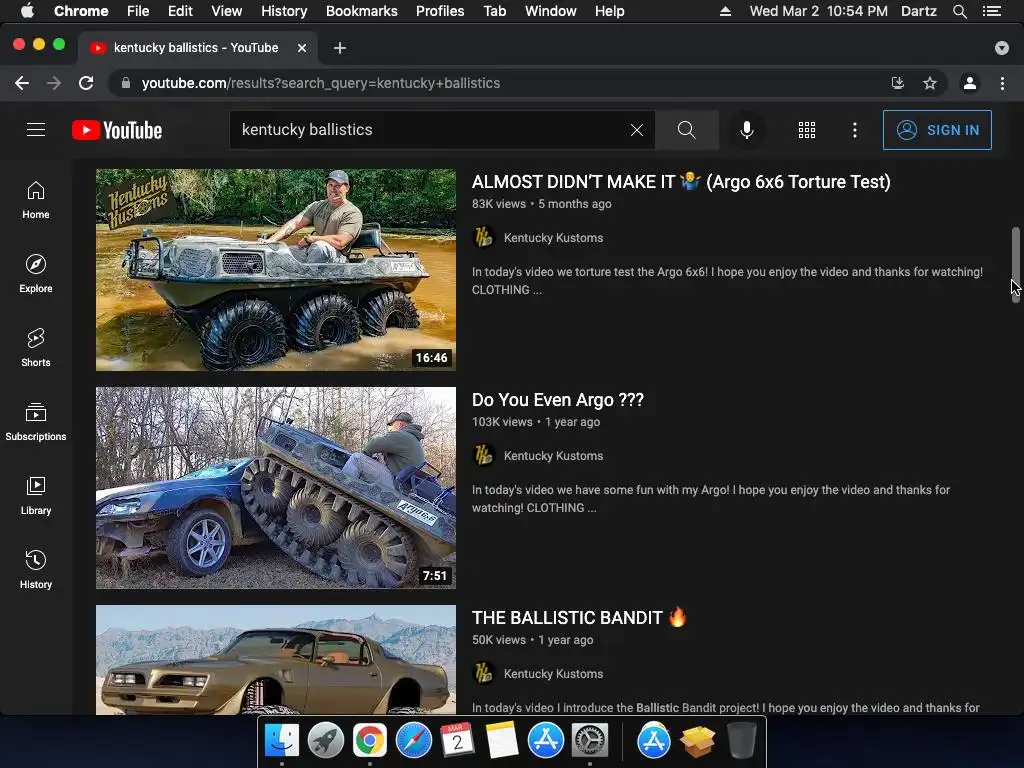Clear the search box with the X
The width and height of the screenshot is (1024, 768).
click(x=637, y=130)
